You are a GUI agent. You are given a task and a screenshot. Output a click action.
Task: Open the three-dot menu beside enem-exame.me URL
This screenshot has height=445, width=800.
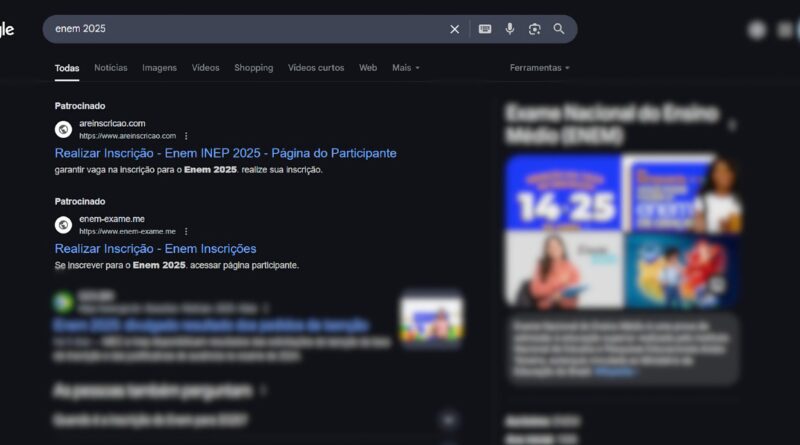coord(186,231)
